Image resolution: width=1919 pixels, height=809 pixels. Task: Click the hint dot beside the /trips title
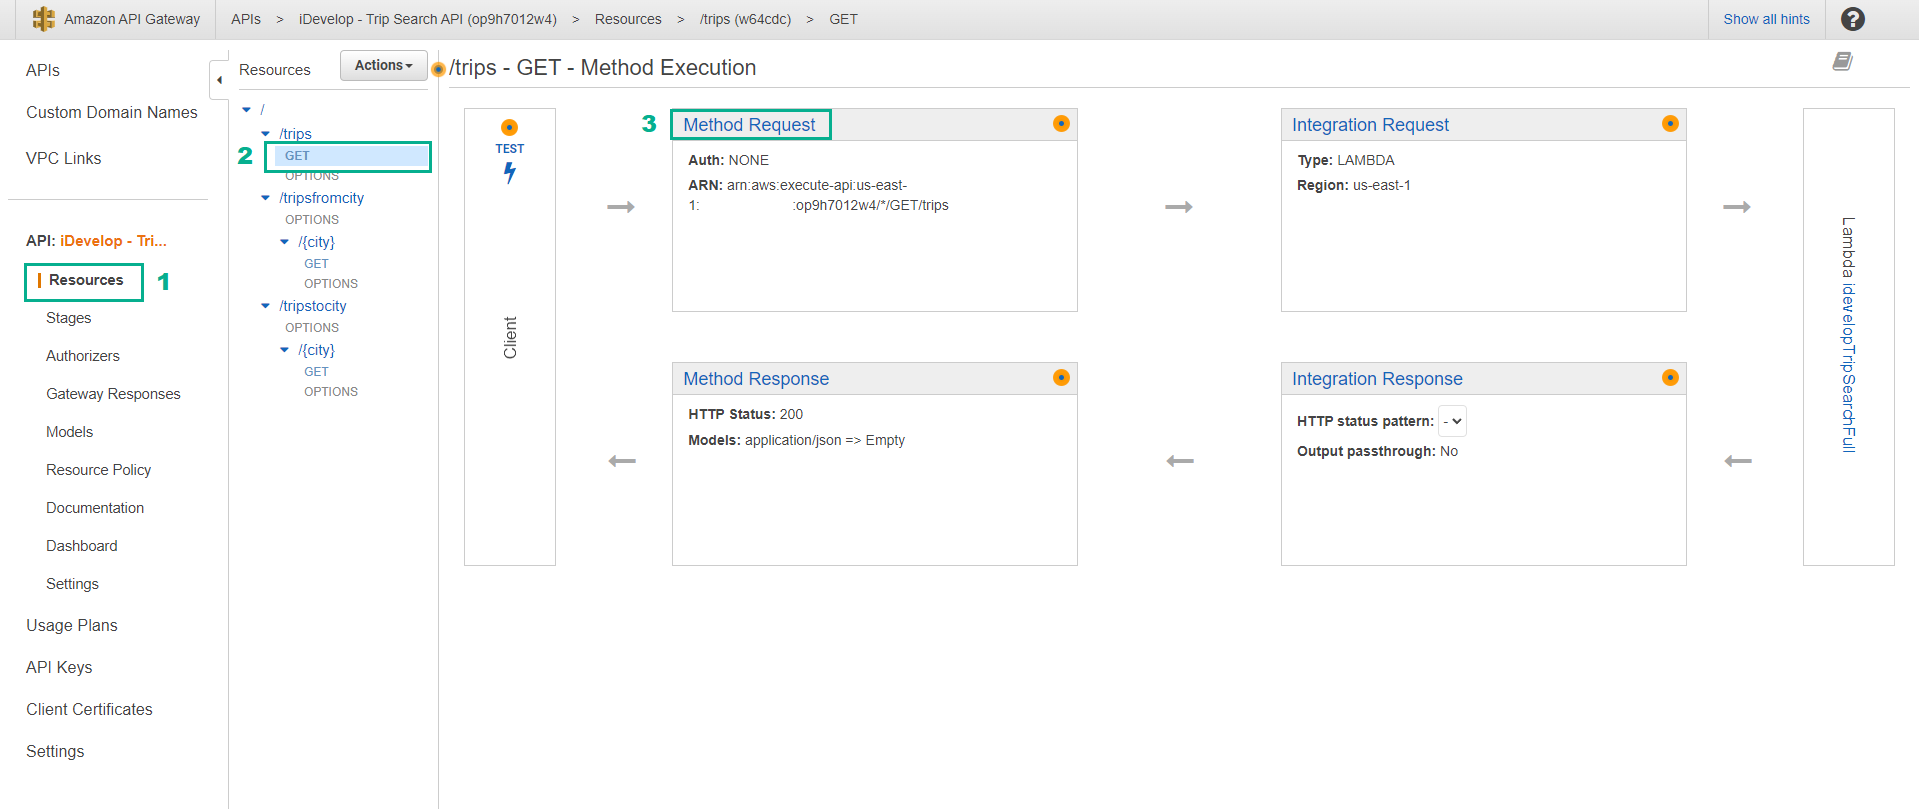[x=438, y=69]
